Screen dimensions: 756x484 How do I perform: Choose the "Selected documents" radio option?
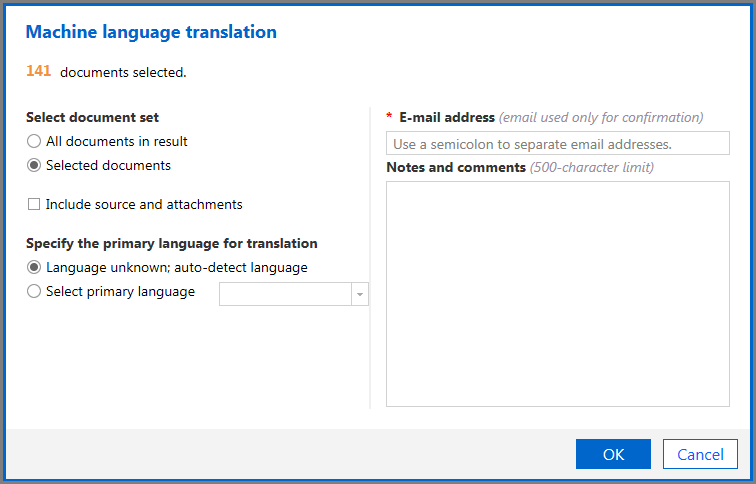34,165
